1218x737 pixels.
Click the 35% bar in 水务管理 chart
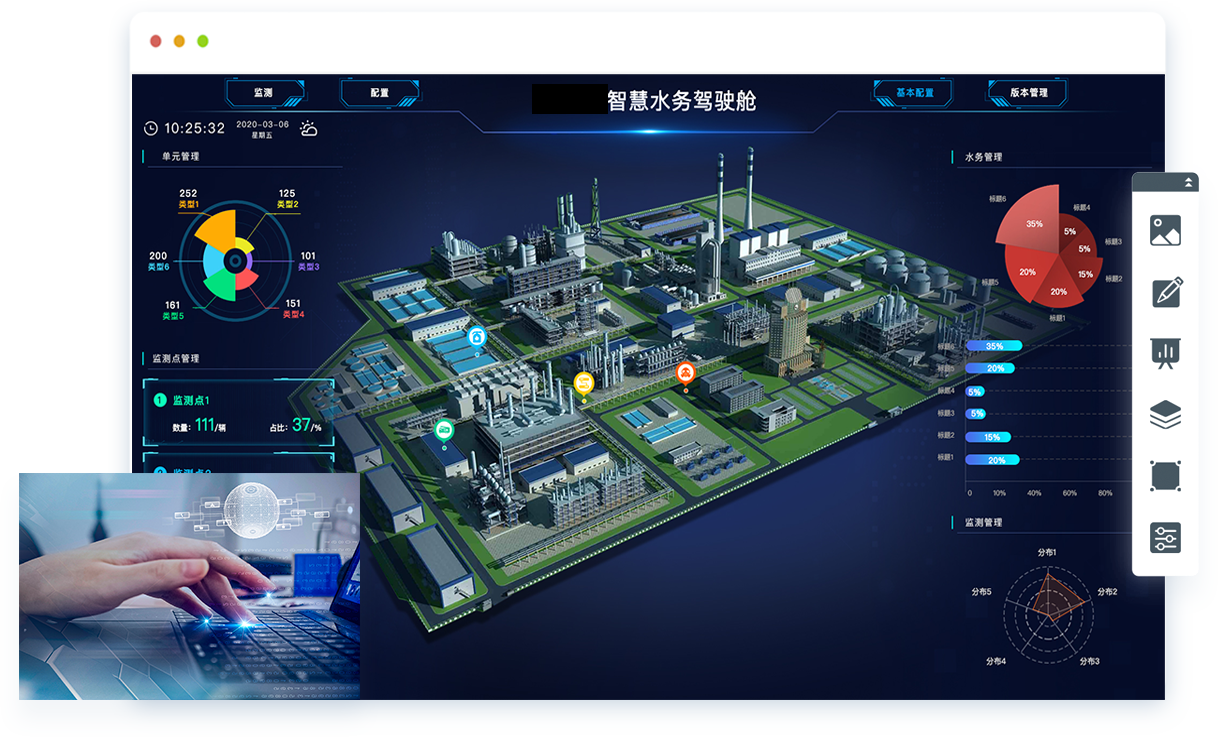coord(995,346)
